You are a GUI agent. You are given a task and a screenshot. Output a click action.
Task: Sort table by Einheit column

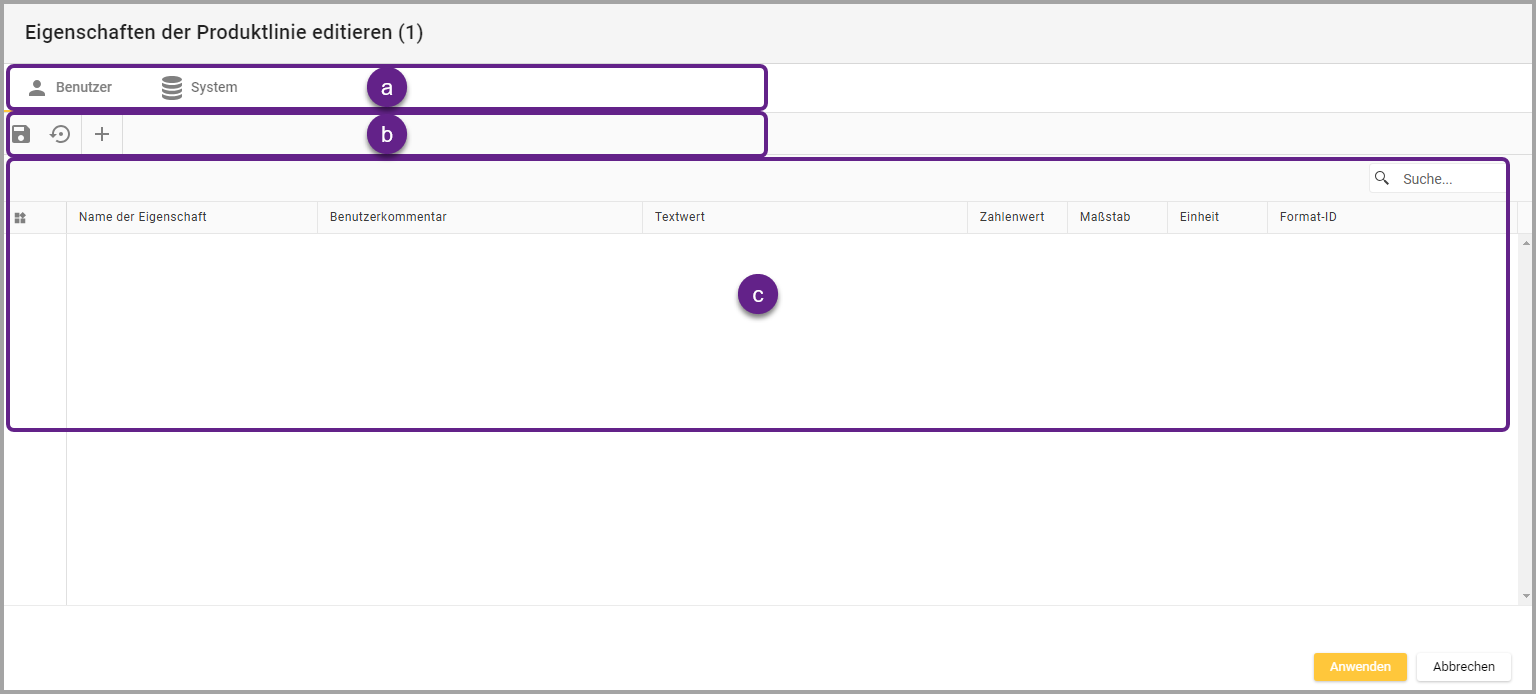click(1199, 217)
